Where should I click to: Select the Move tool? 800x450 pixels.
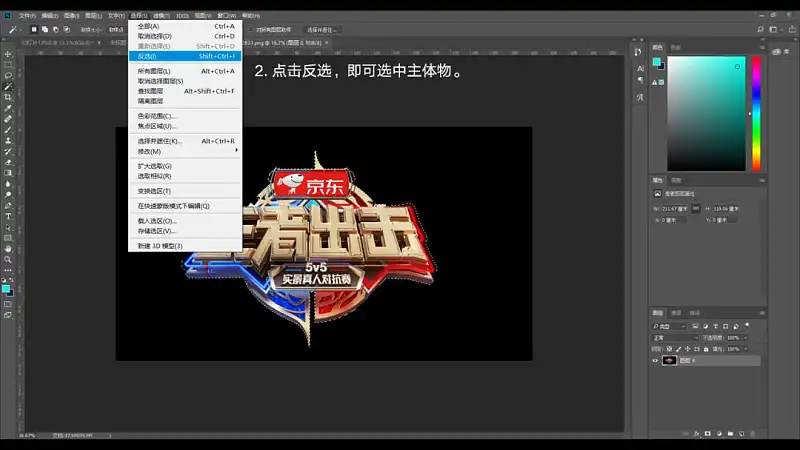[8, 54]
